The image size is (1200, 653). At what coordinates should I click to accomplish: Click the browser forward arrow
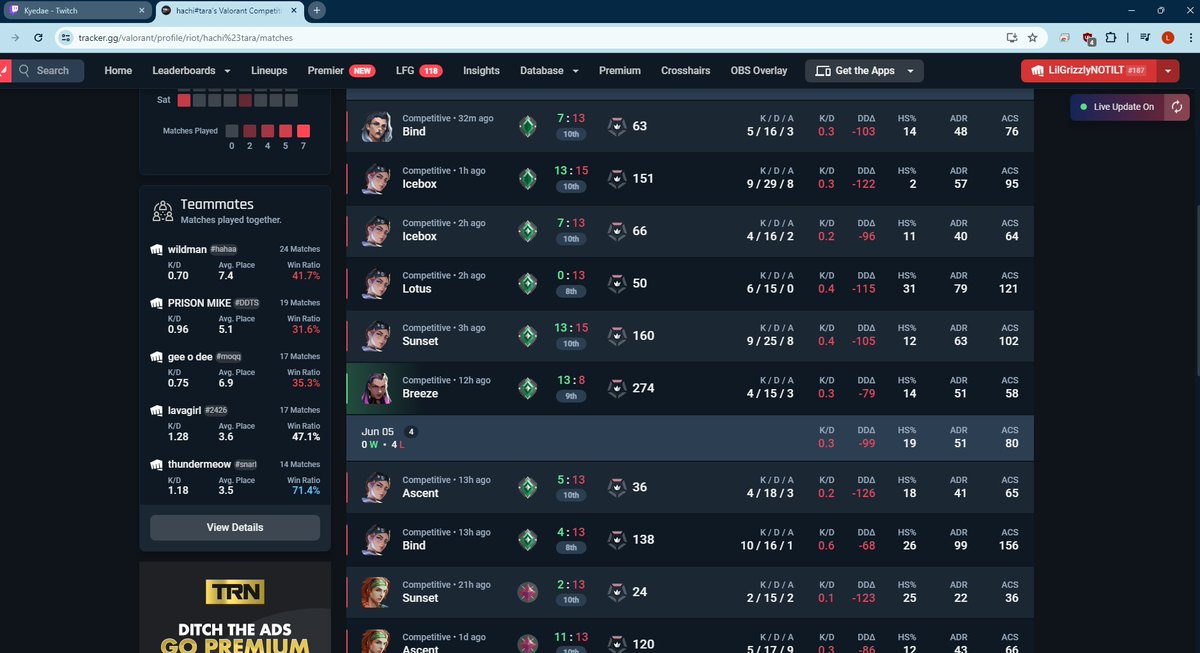pyautogui.click(x=13, y=37)
